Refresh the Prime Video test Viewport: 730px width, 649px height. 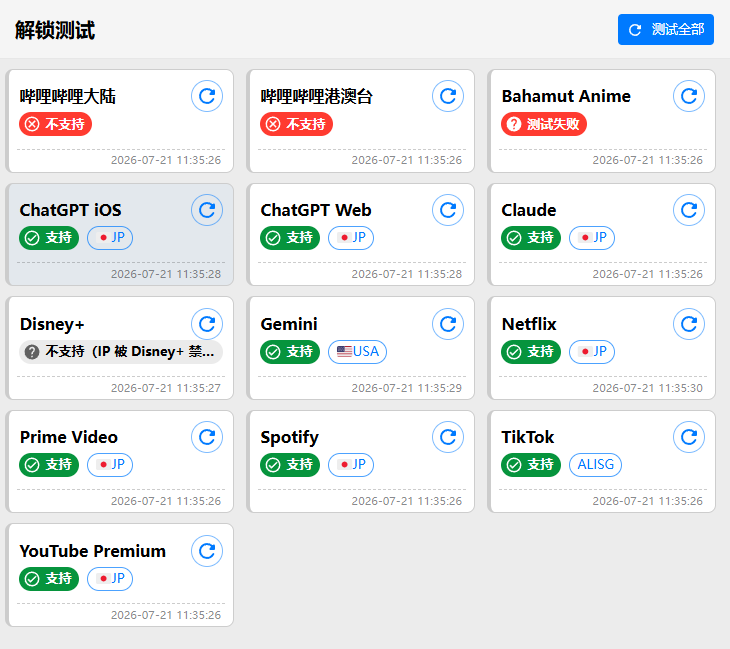tap(207, 437)
